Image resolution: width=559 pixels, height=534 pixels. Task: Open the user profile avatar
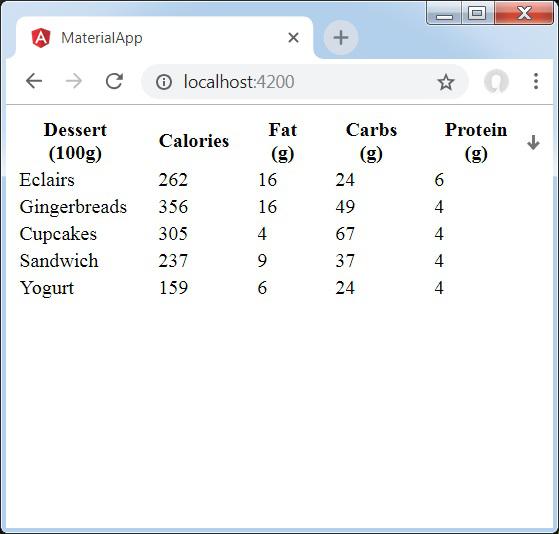pyautogui.click(x=496, y=81)
